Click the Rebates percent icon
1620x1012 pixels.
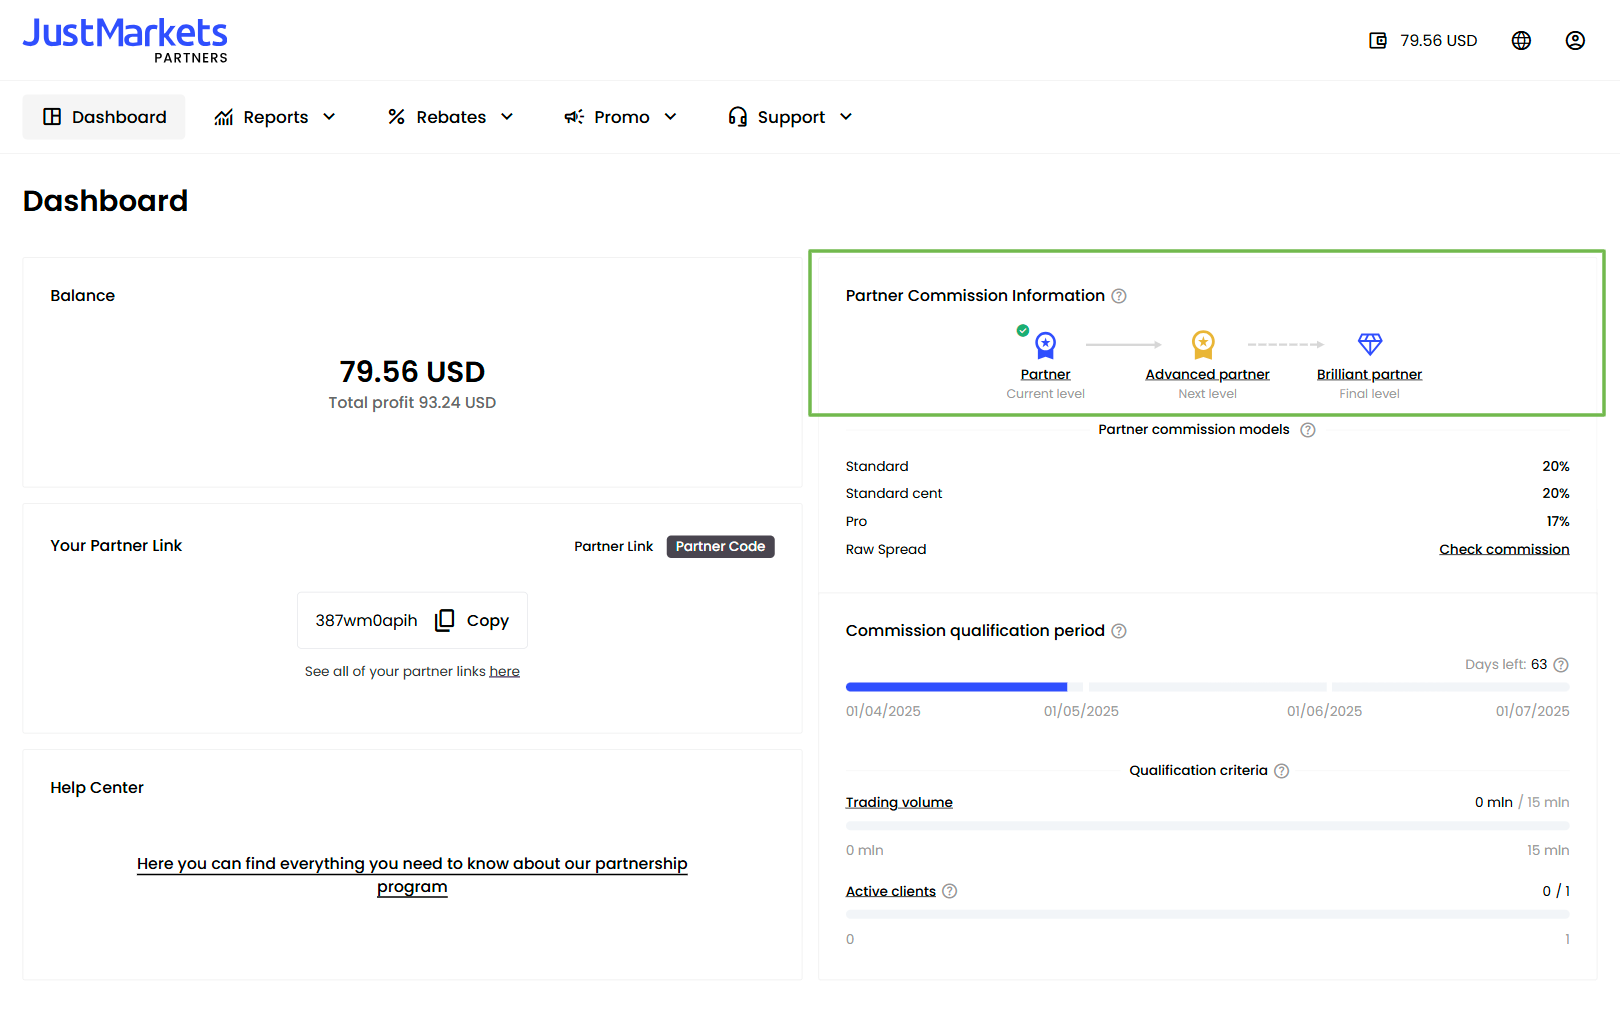396,117
